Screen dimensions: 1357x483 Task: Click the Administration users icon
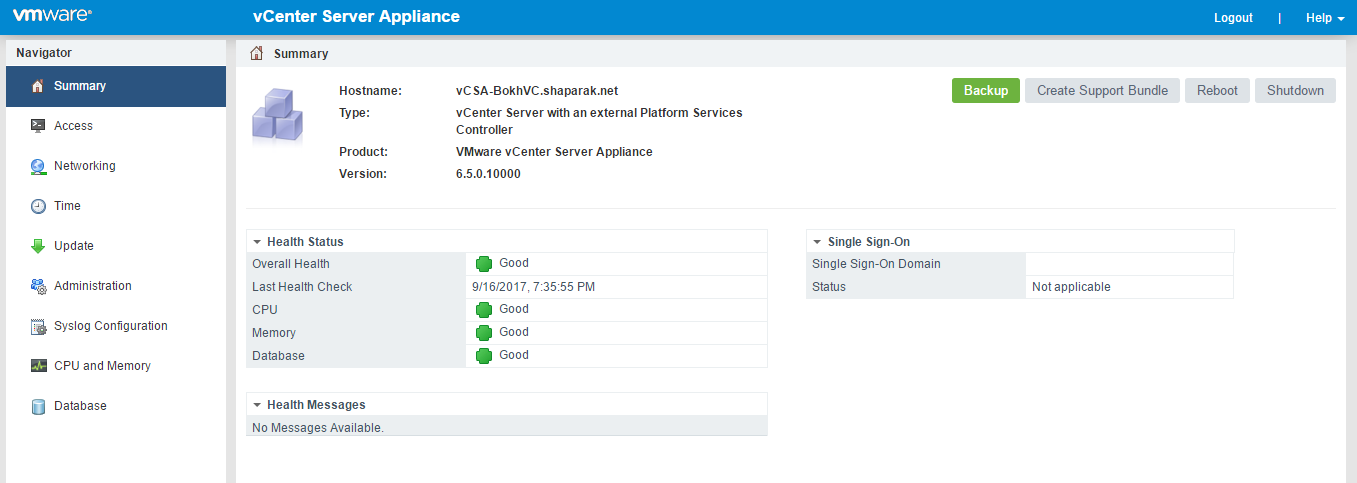[38, 286]
